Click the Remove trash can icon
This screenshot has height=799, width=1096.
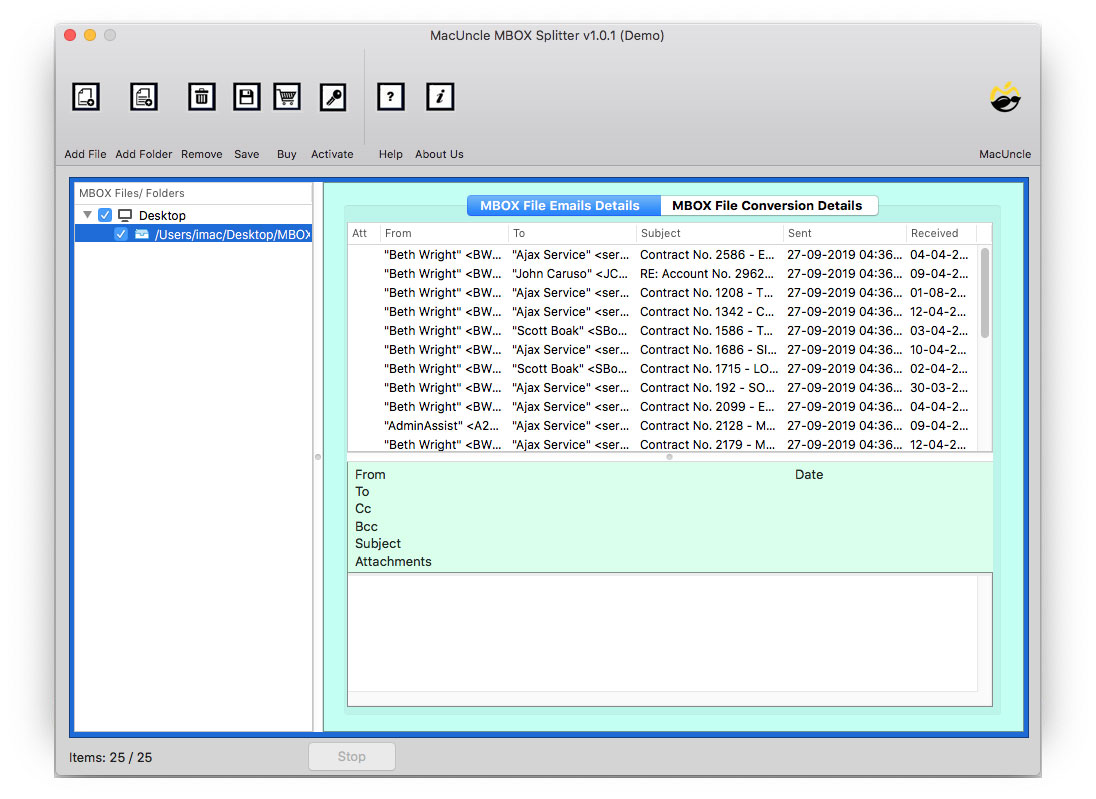coord(201,96)
